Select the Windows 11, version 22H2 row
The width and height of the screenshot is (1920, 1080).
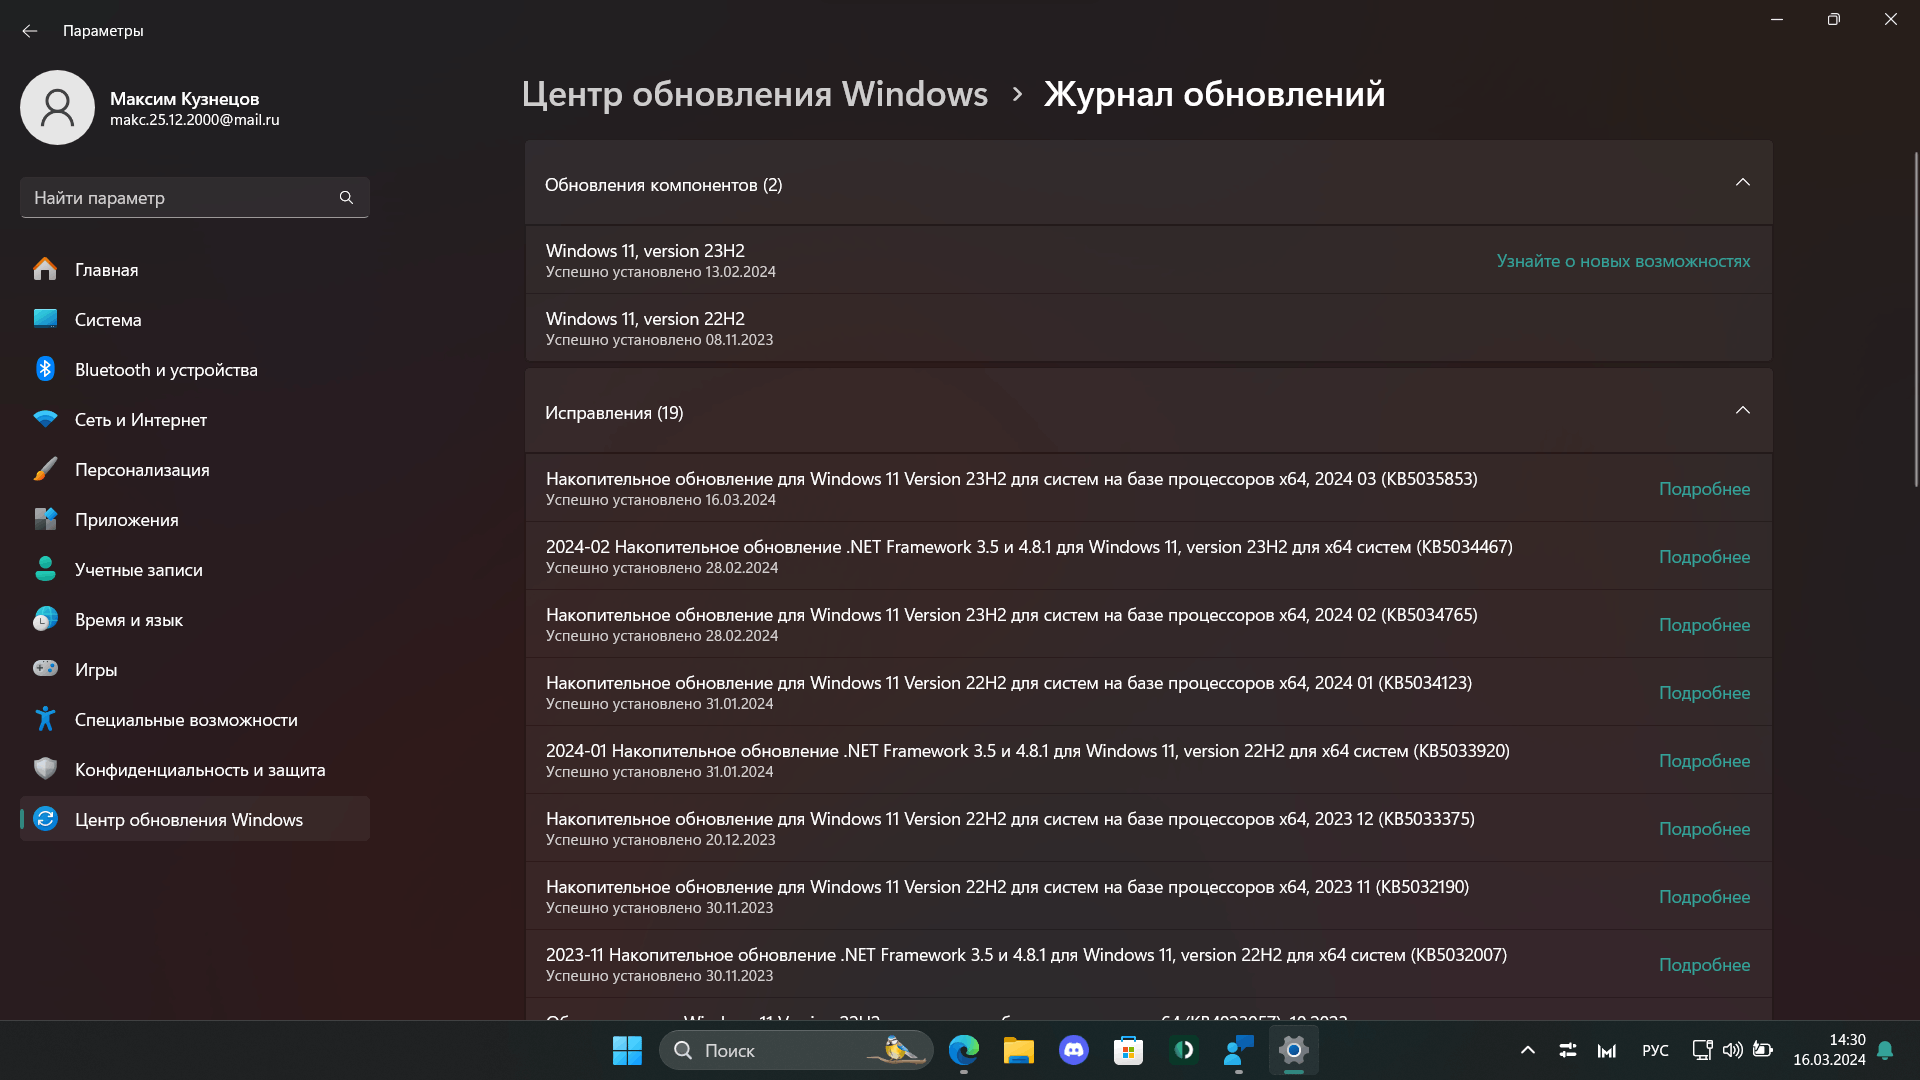click(x=1148, y=328)
